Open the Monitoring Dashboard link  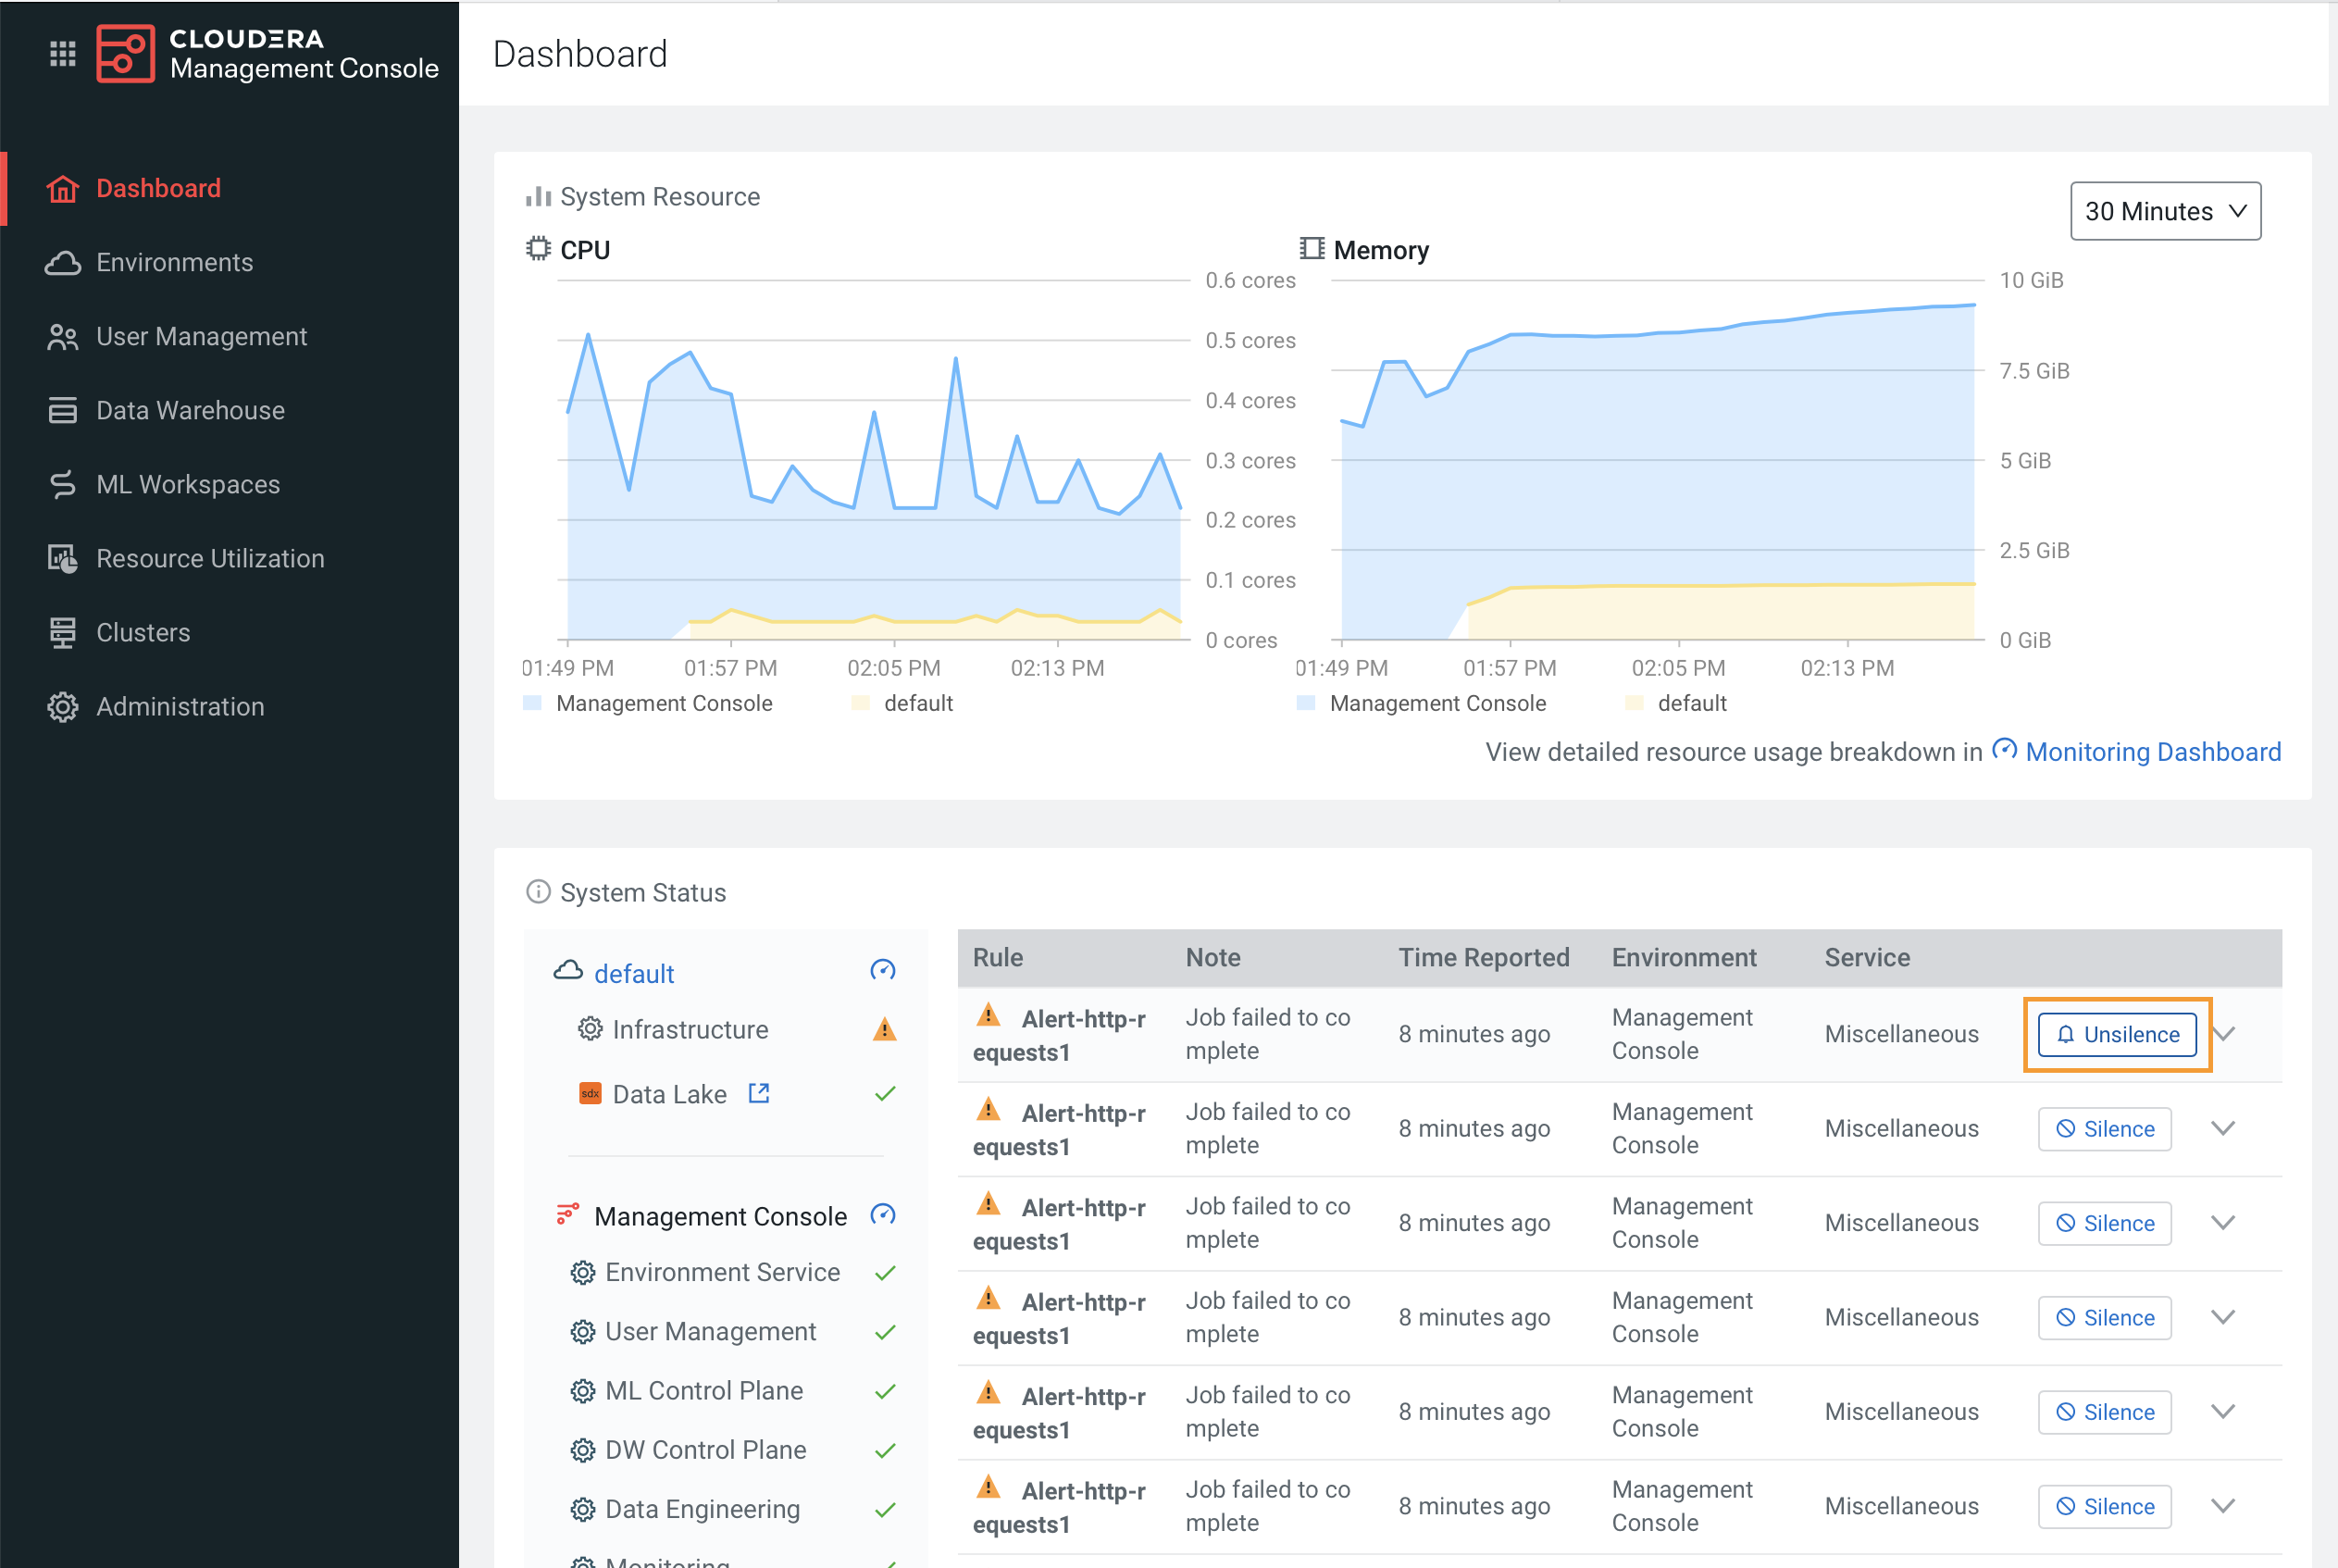click(2152, 751)
